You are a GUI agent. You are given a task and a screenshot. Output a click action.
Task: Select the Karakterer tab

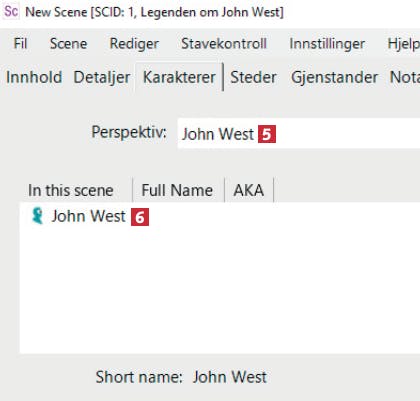[x=179, y=77]
